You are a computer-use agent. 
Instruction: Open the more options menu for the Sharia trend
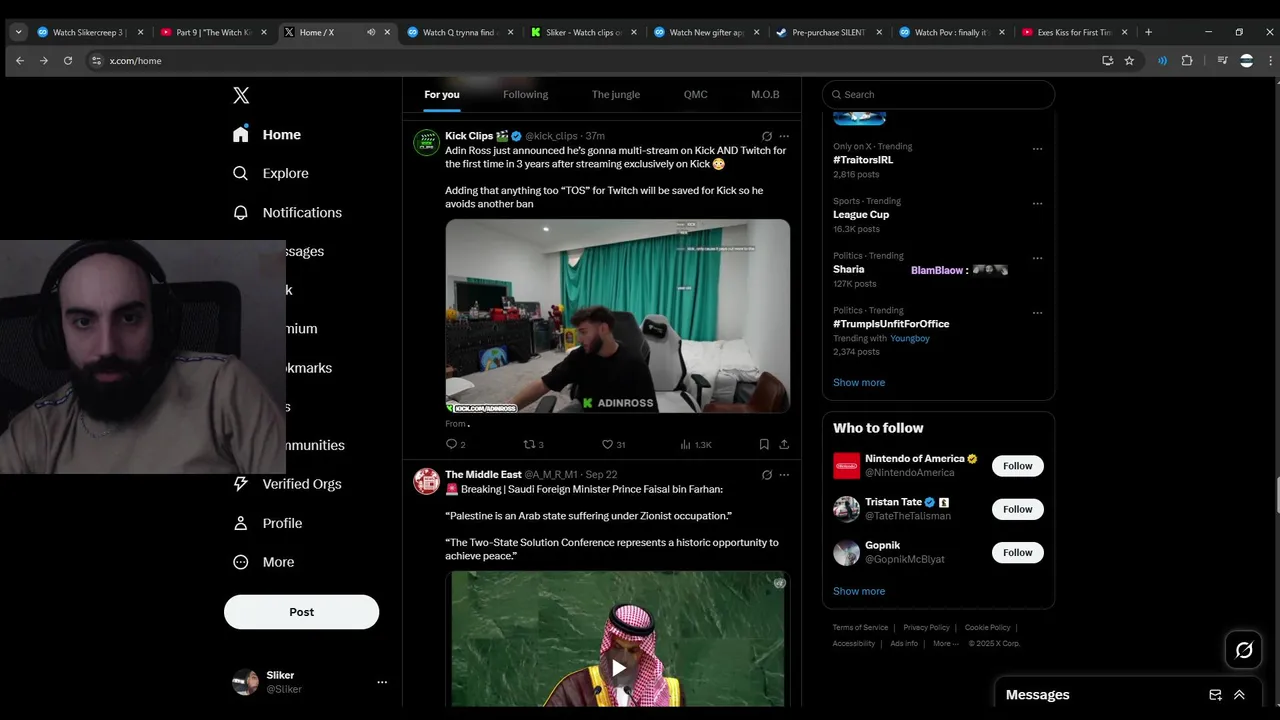click(x=1037, y=258)
